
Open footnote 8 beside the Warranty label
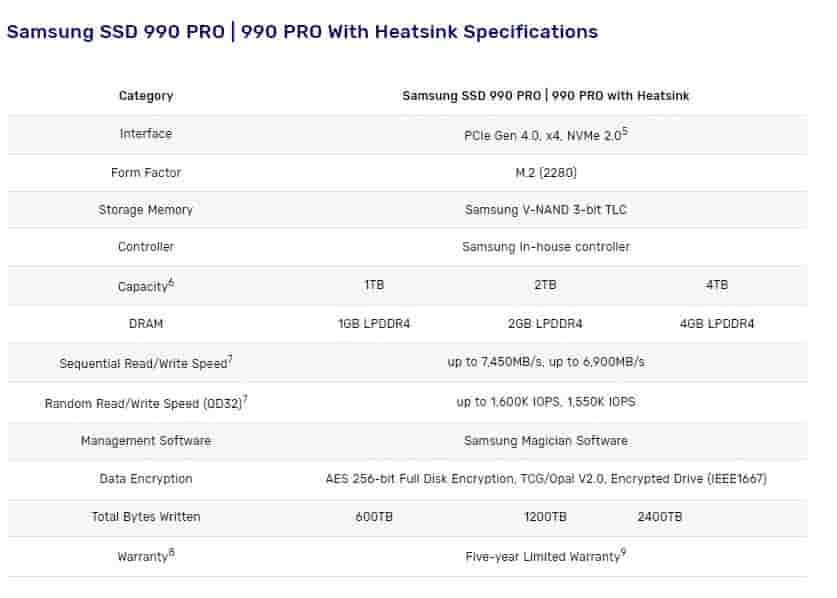point(171,552)
